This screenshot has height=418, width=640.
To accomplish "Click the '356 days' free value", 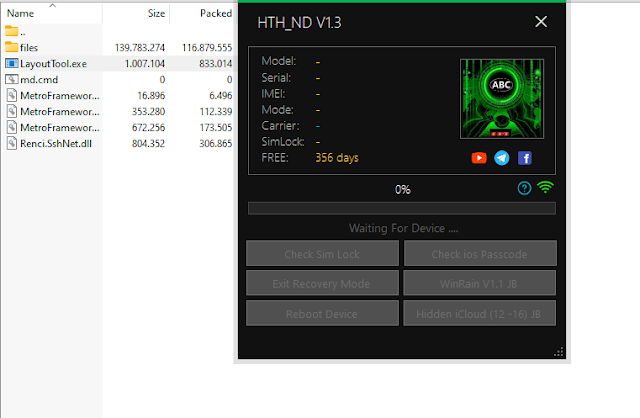I will click(337, 158).
